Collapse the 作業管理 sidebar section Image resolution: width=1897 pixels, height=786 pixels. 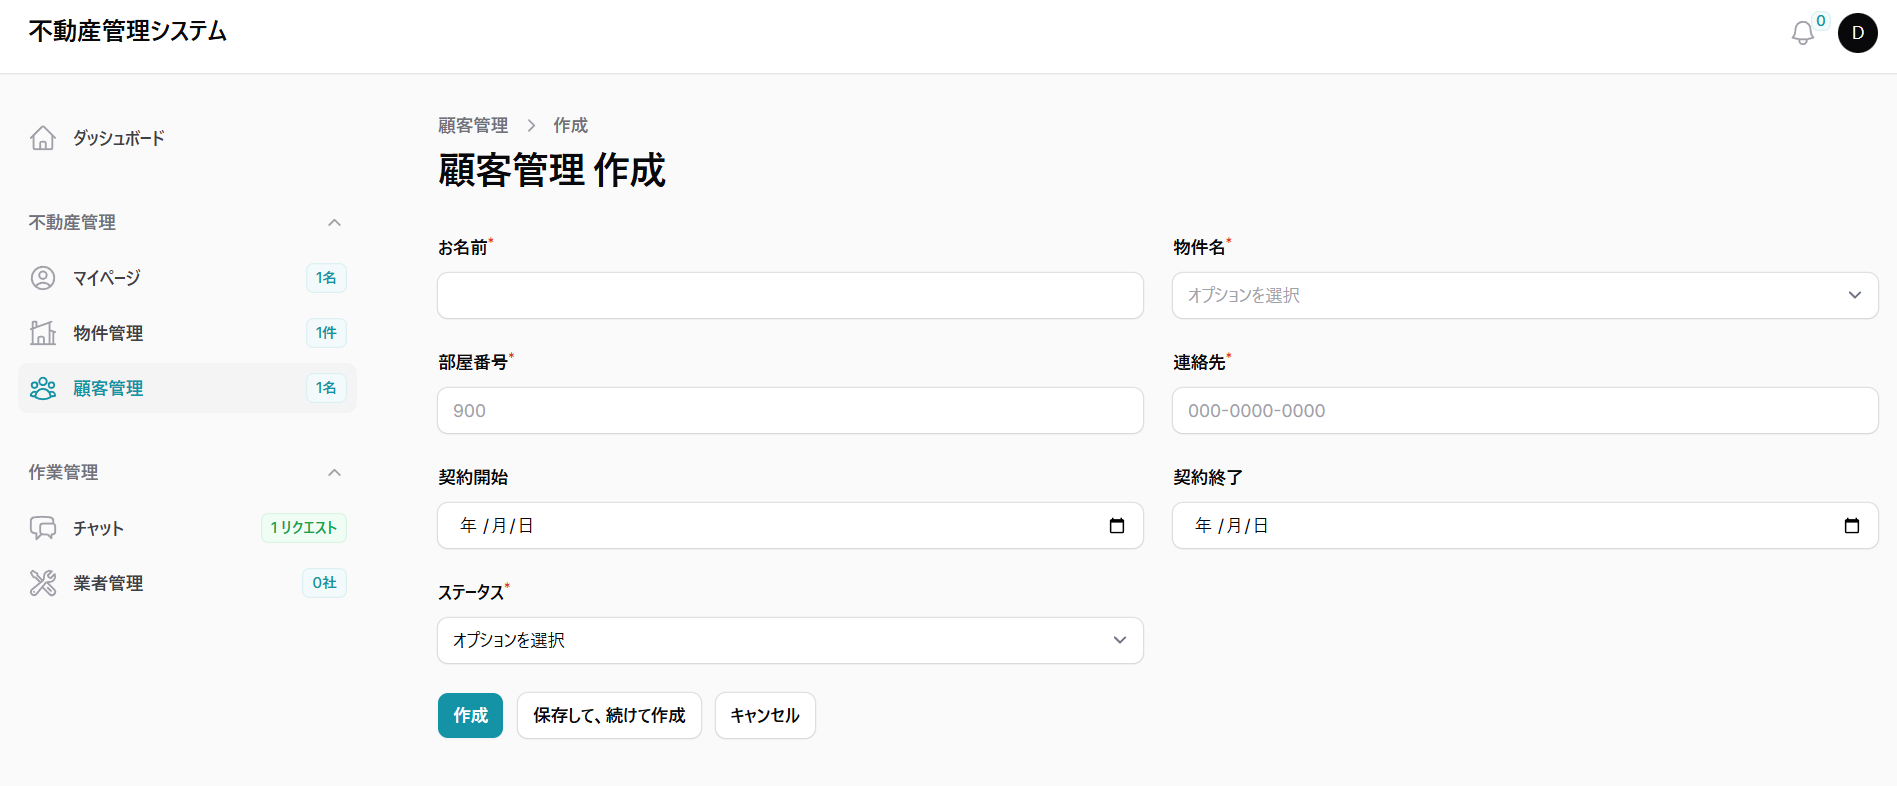coord(334,472)
